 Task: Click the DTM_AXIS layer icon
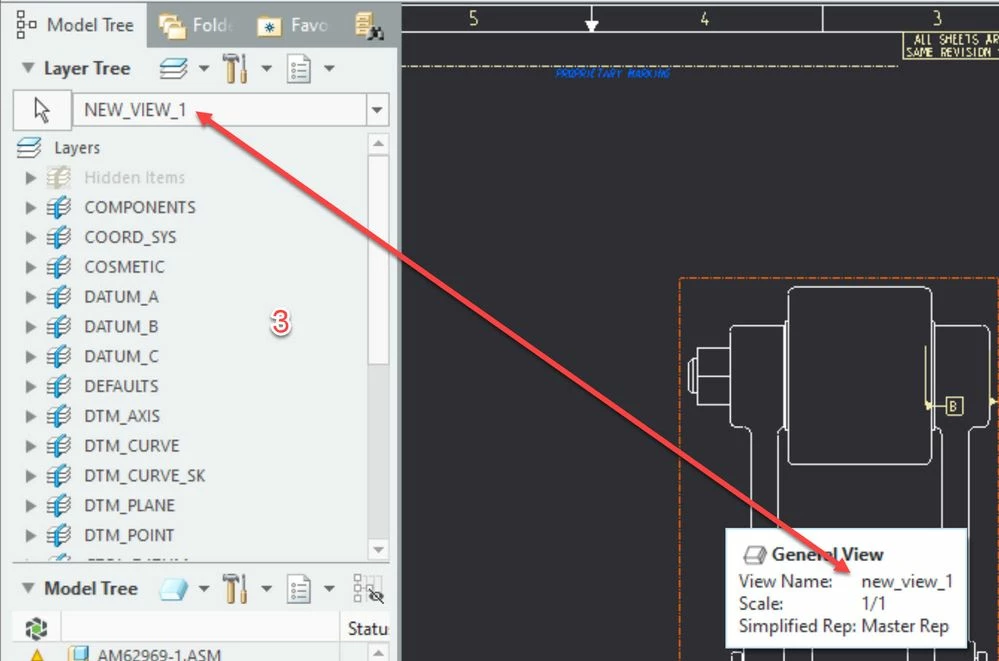click(x=59, y=416)
